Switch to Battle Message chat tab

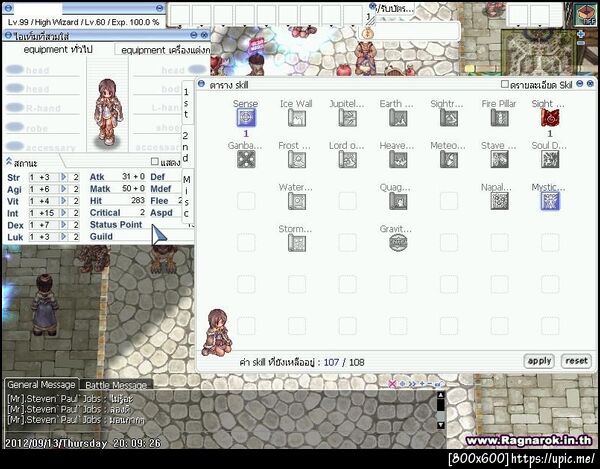click(116, 385)
